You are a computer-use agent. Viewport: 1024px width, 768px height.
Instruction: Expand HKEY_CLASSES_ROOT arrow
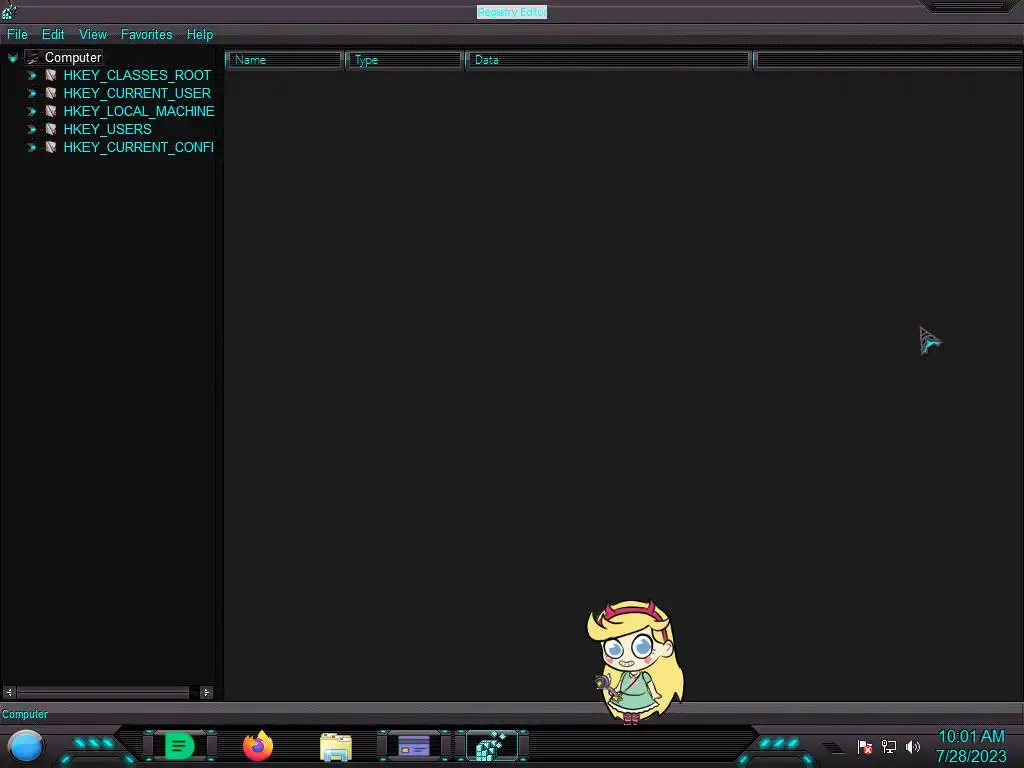[x=31, y=76]
